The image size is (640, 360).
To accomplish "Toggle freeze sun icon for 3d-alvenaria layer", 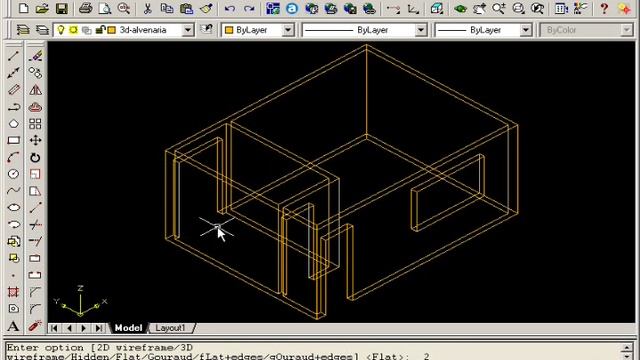I will (73, 30).
